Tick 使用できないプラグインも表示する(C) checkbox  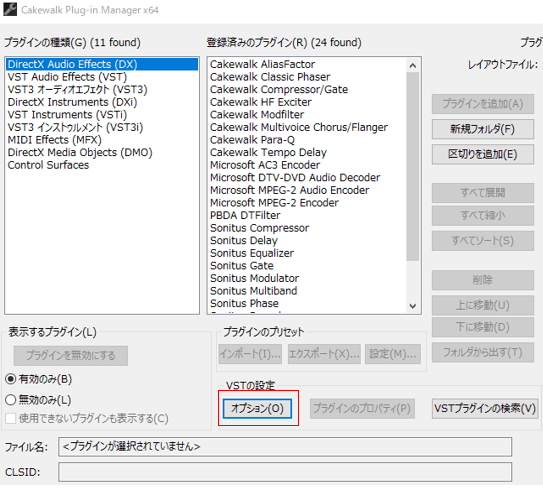tap(11, 418)
